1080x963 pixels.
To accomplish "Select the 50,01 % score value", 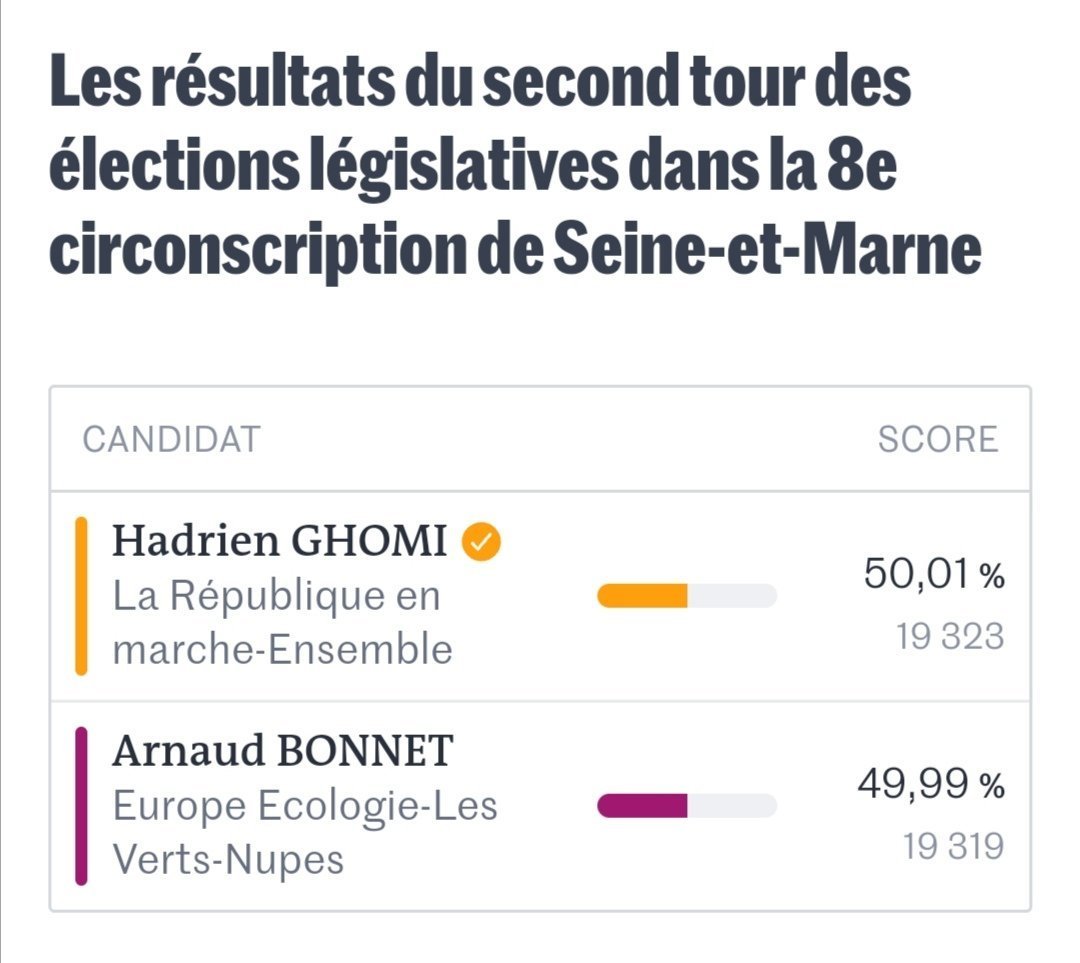I will point(933,575).
